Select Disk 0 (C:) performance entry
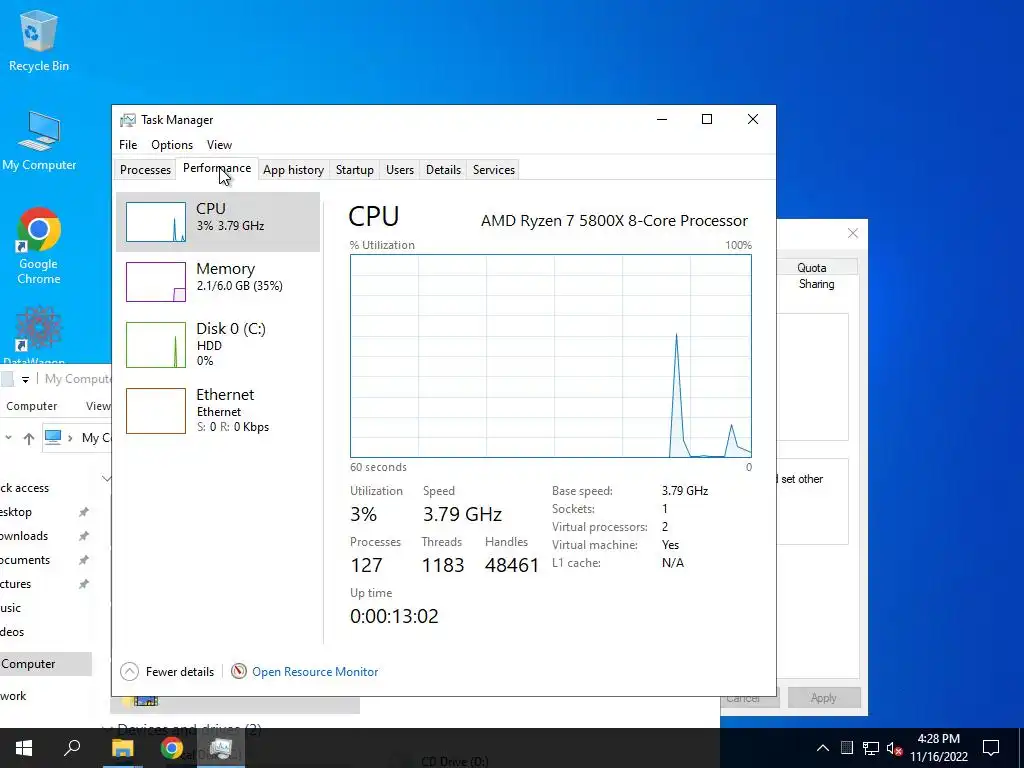The image size is (1024, 768). click(218, 345)
